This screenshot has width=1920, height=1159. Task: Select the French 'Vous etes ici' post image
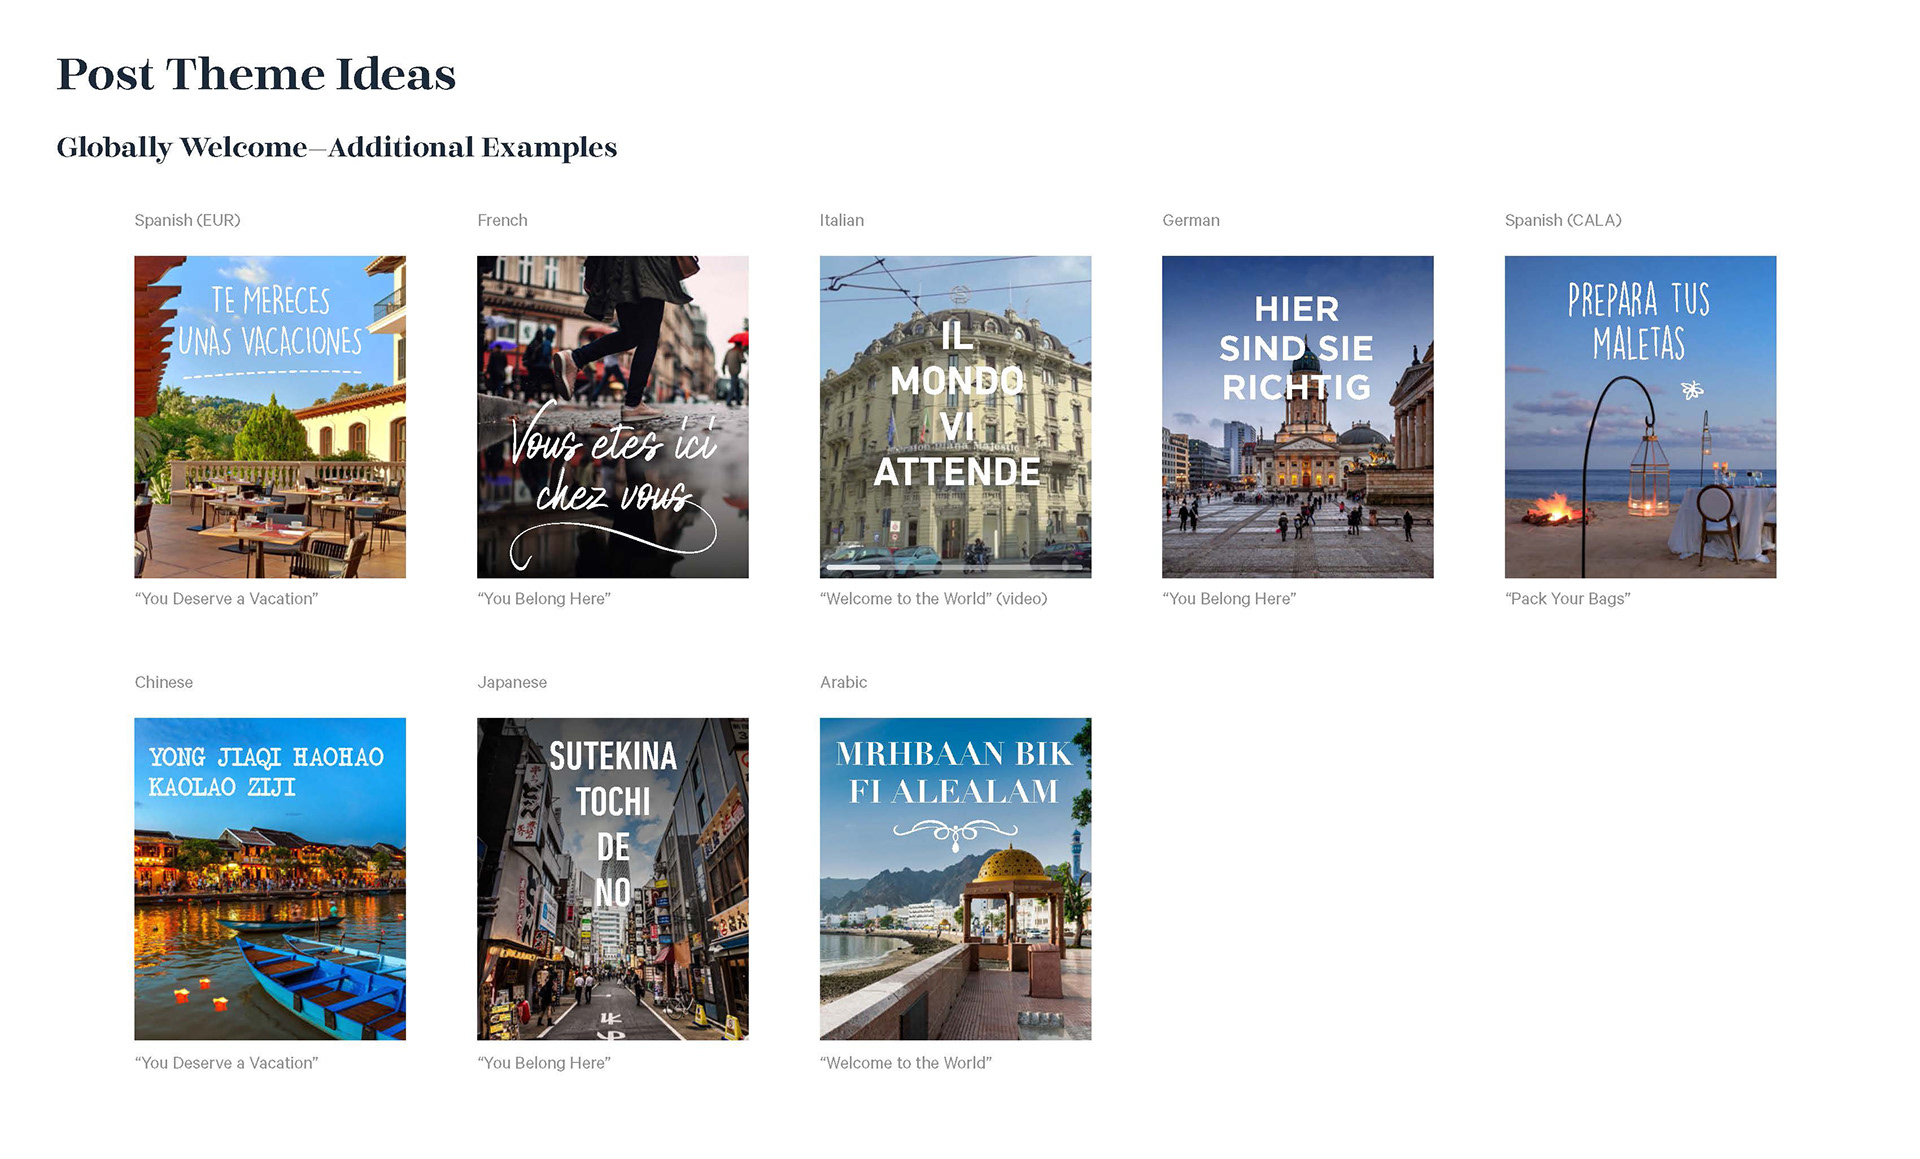[x=612, y=416]
